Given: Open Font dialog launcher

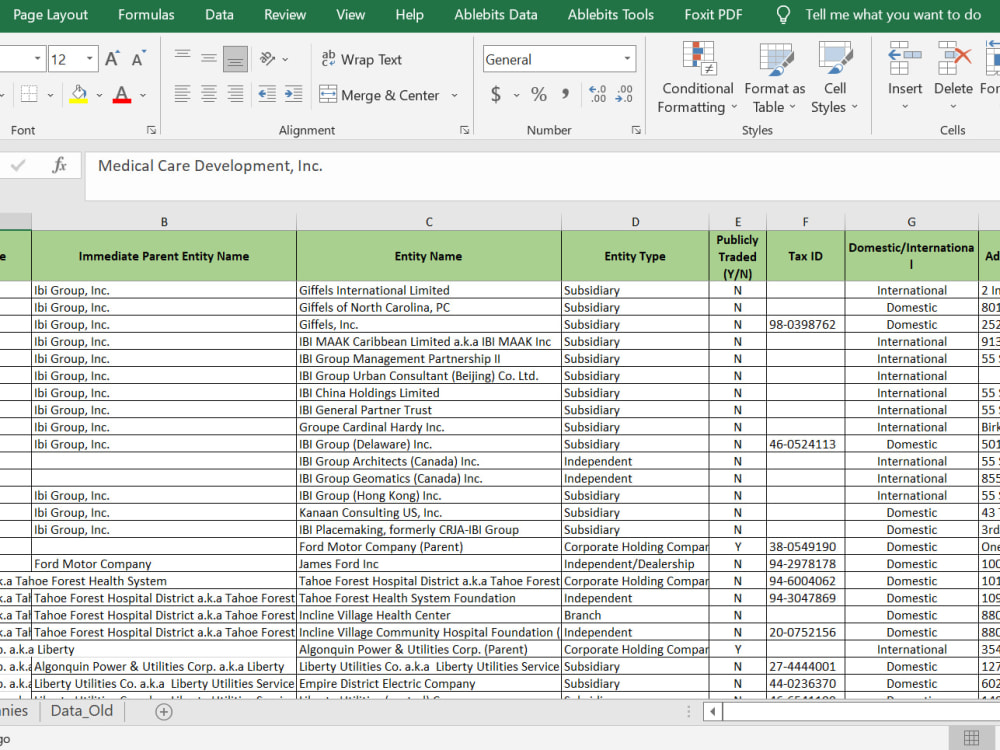Looking at the screenshot, I should (151, 130).
